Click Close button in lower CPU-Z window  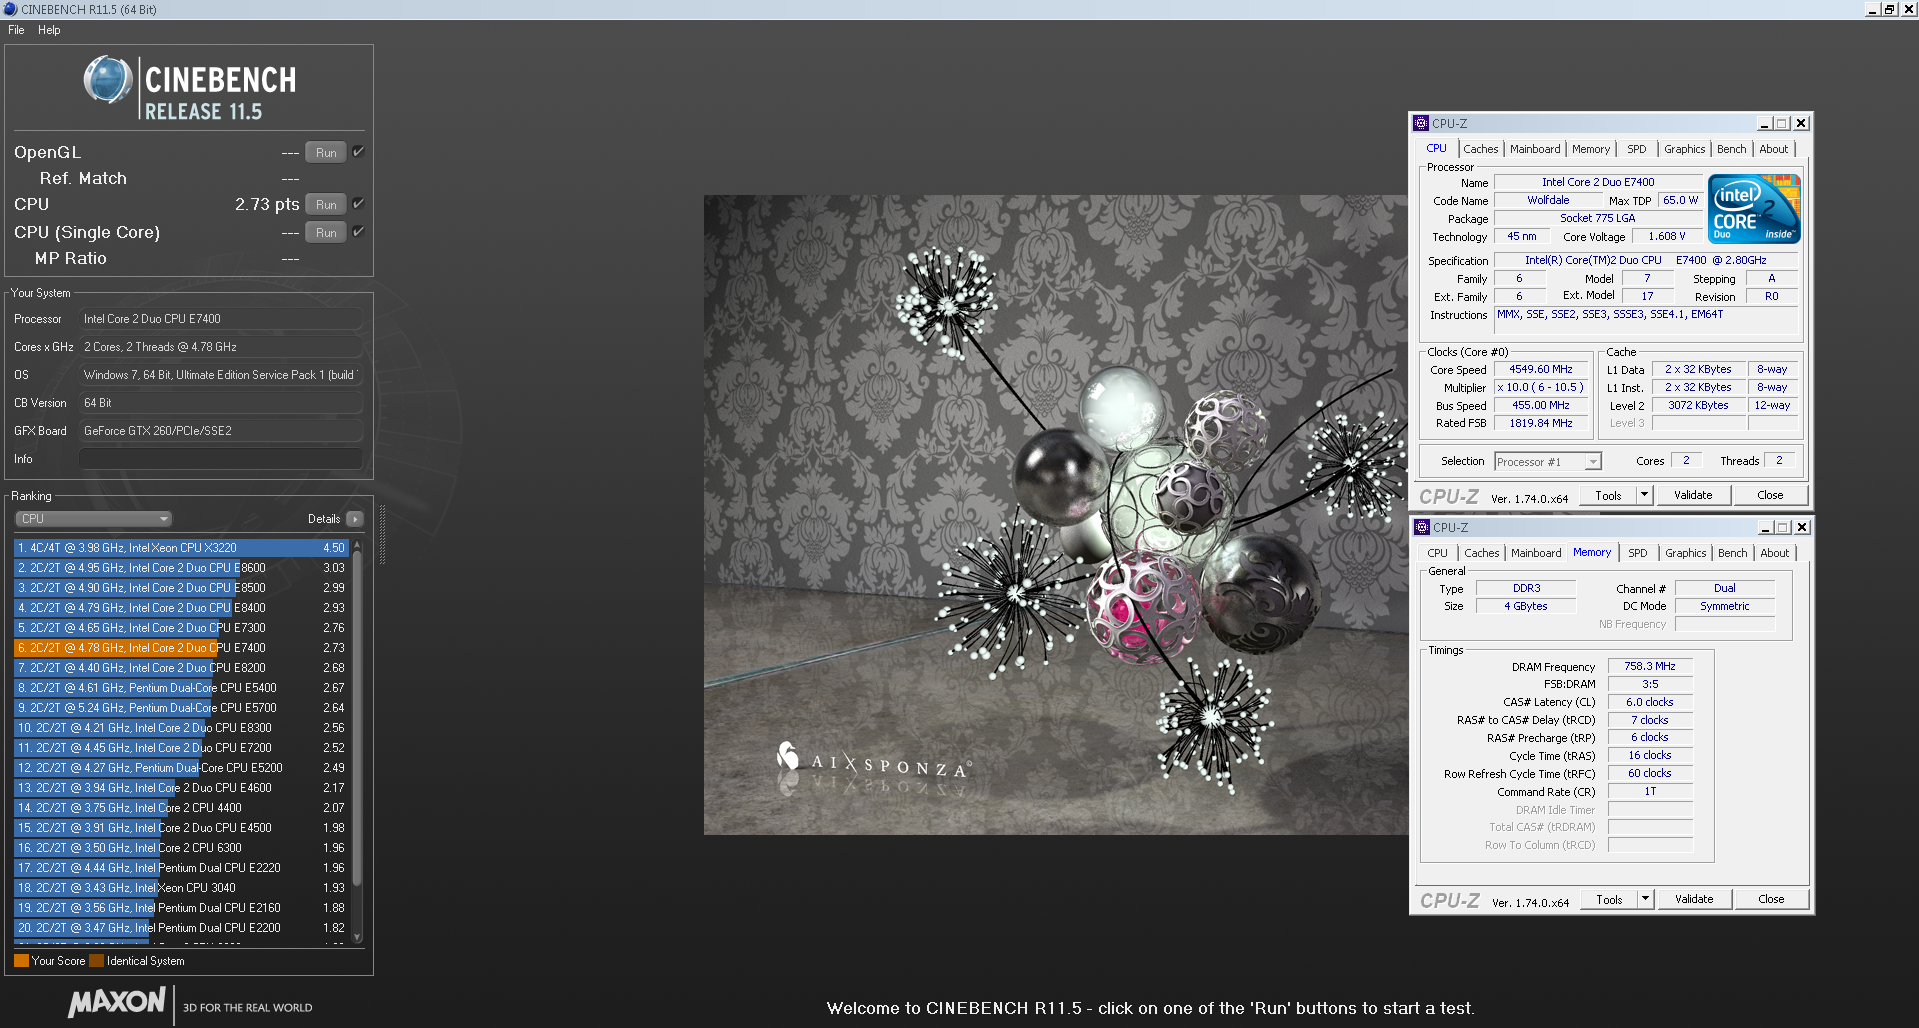coord(1771,899)
